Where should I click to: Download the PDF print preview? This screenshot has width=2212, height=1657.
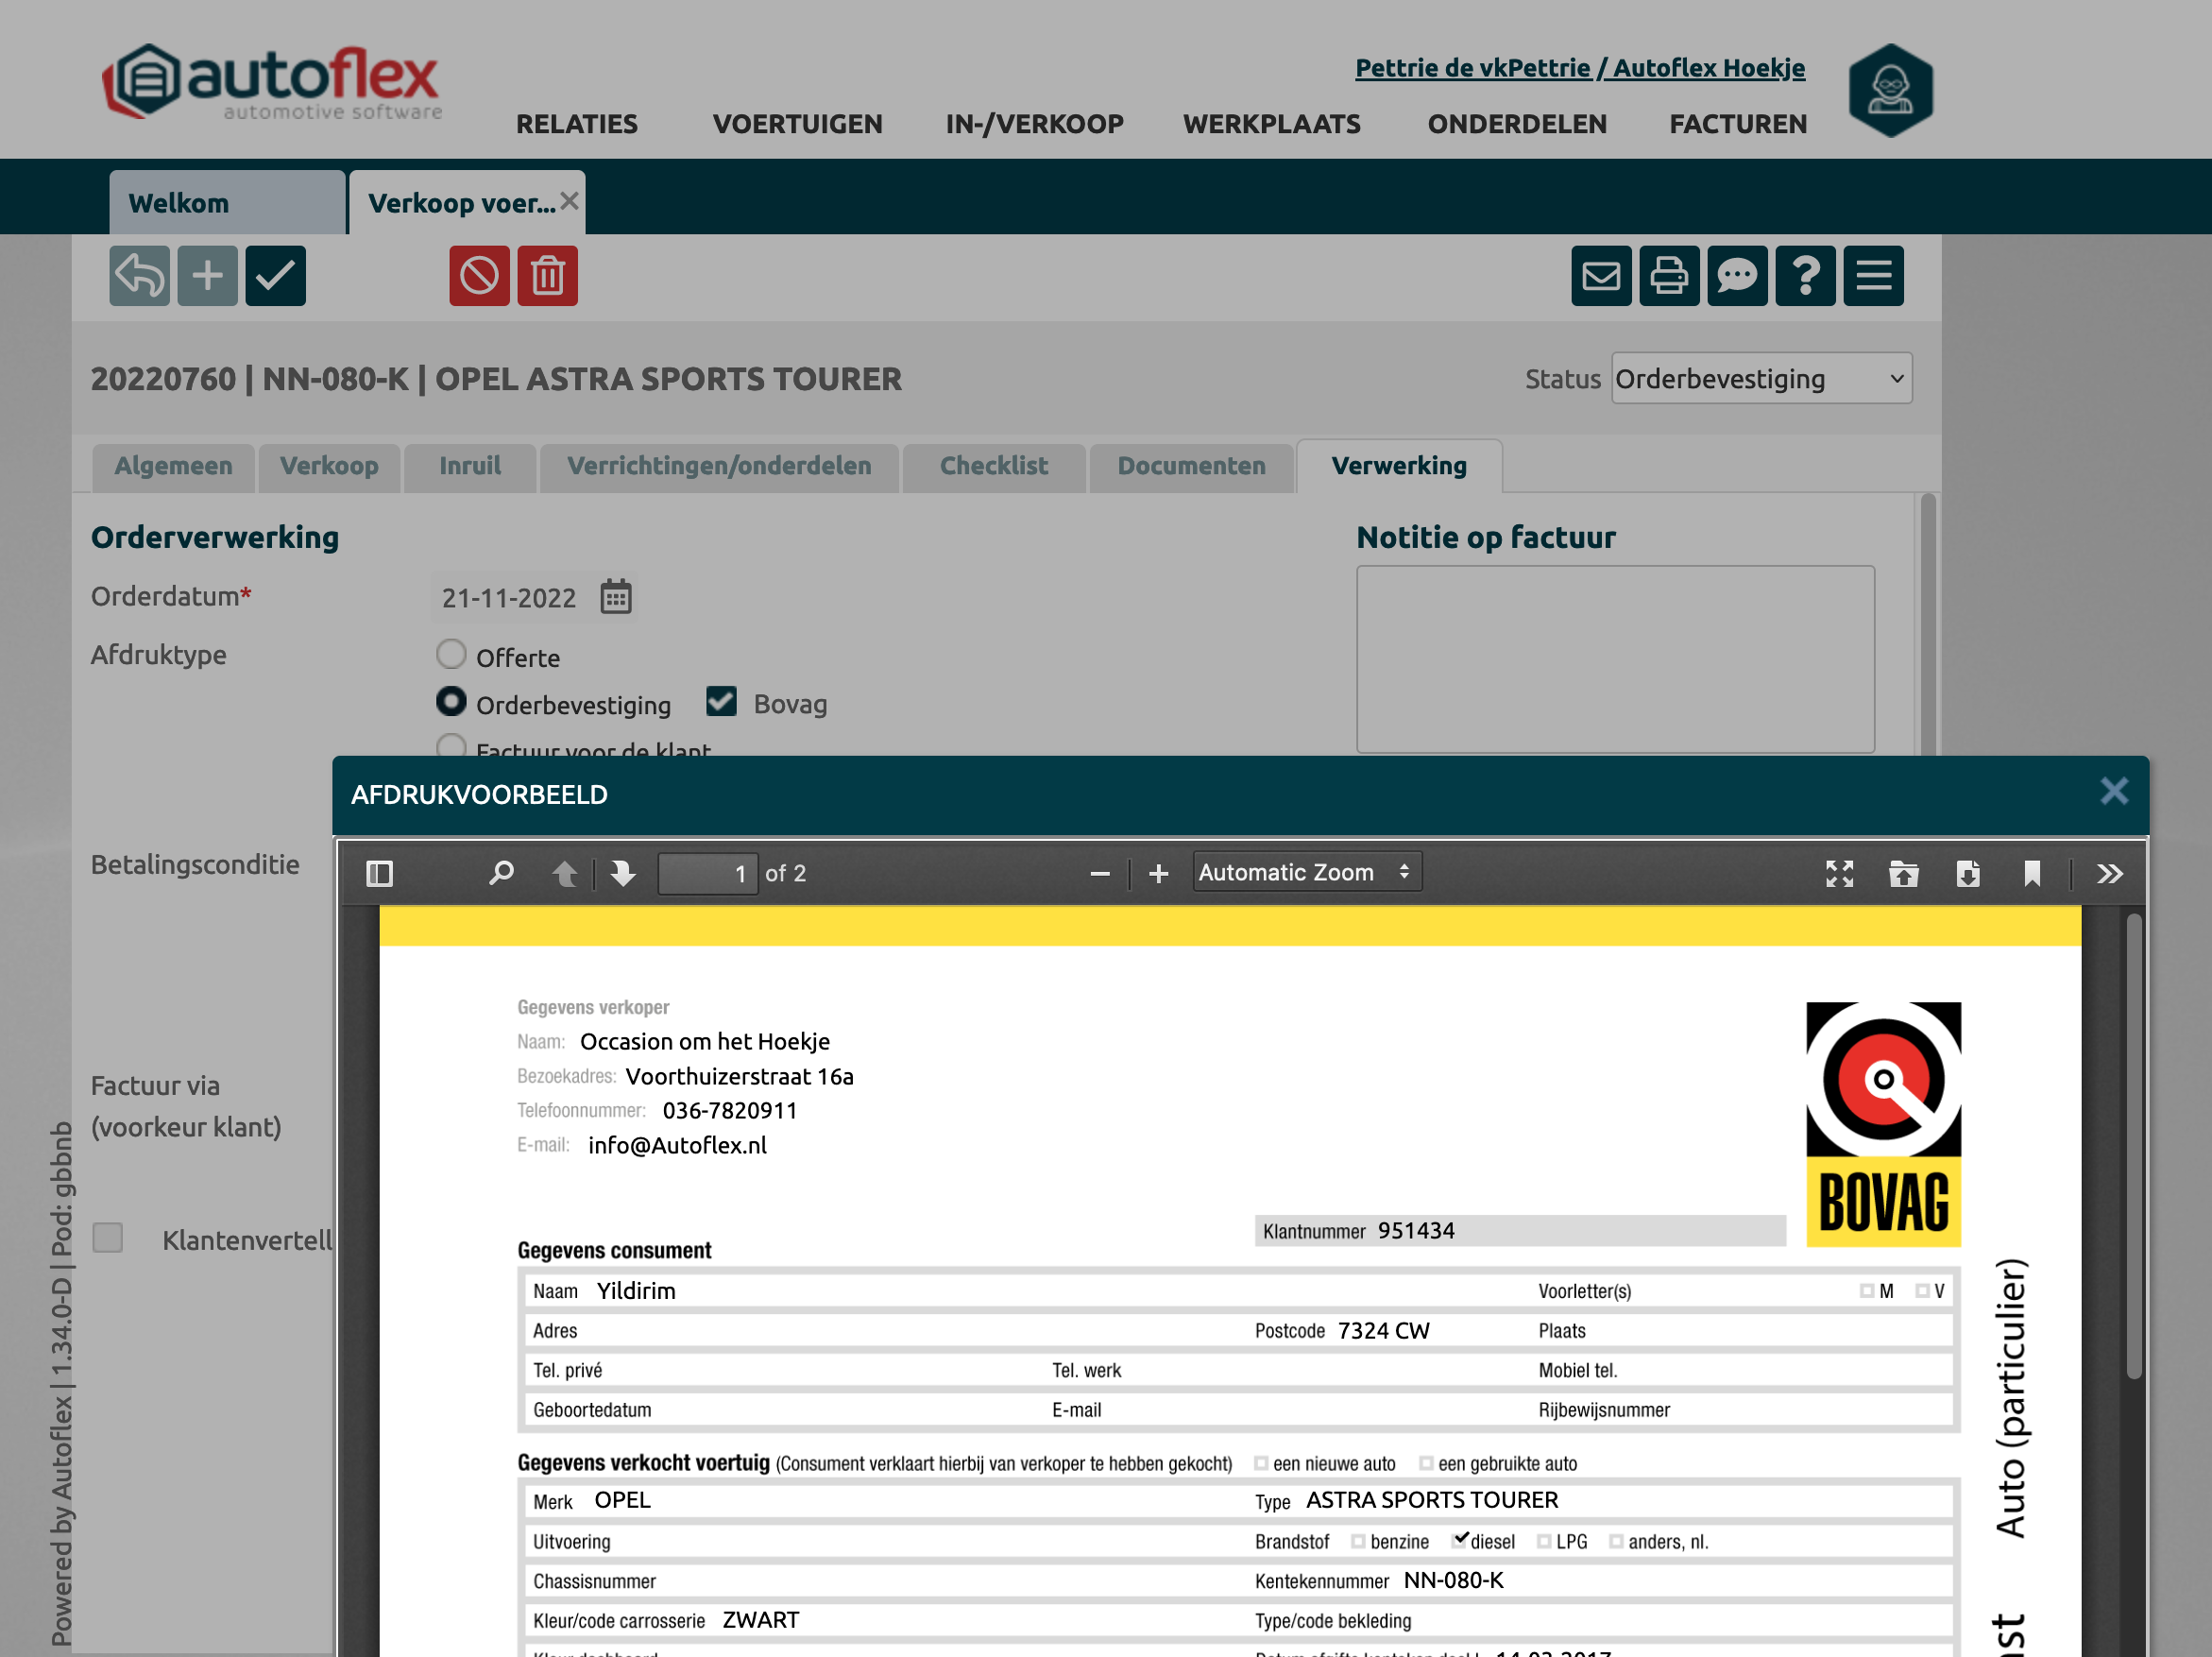(1967, 874)
